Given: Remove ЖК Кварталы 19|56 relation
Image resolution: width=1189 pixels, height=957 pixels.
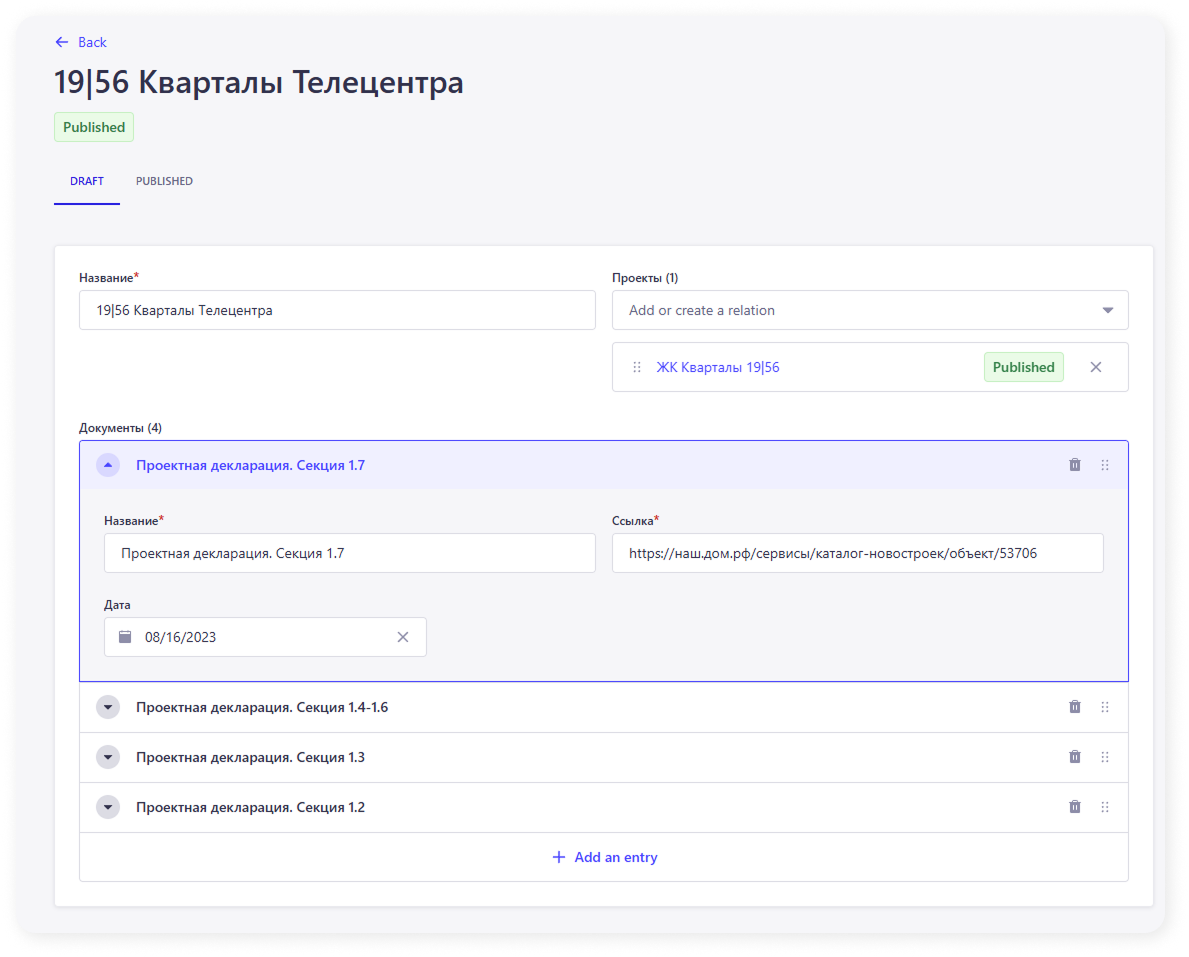Looking at the screenshot, I should point(1096,367).
